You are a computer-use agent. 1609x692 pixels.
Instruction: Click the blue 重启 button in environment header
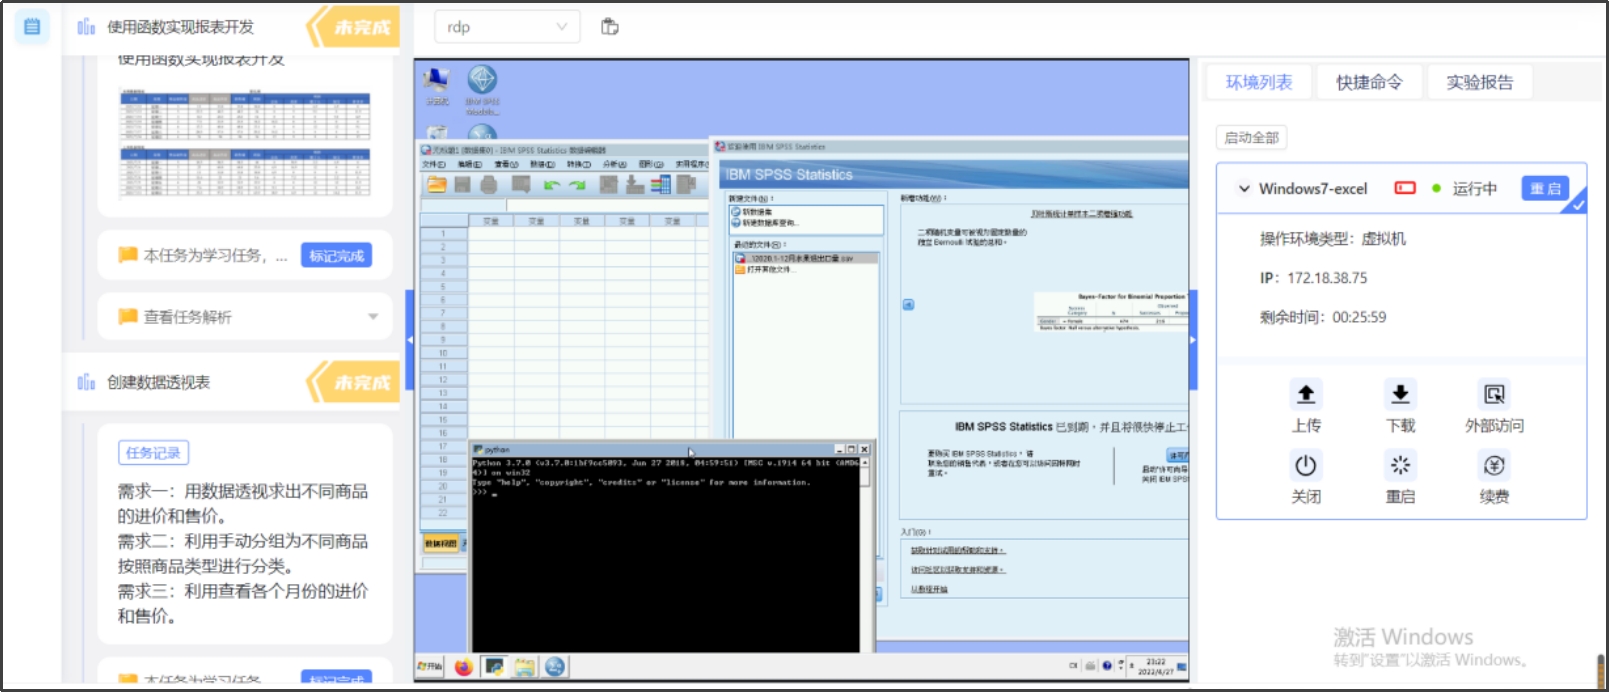[x=1545, y=188]
